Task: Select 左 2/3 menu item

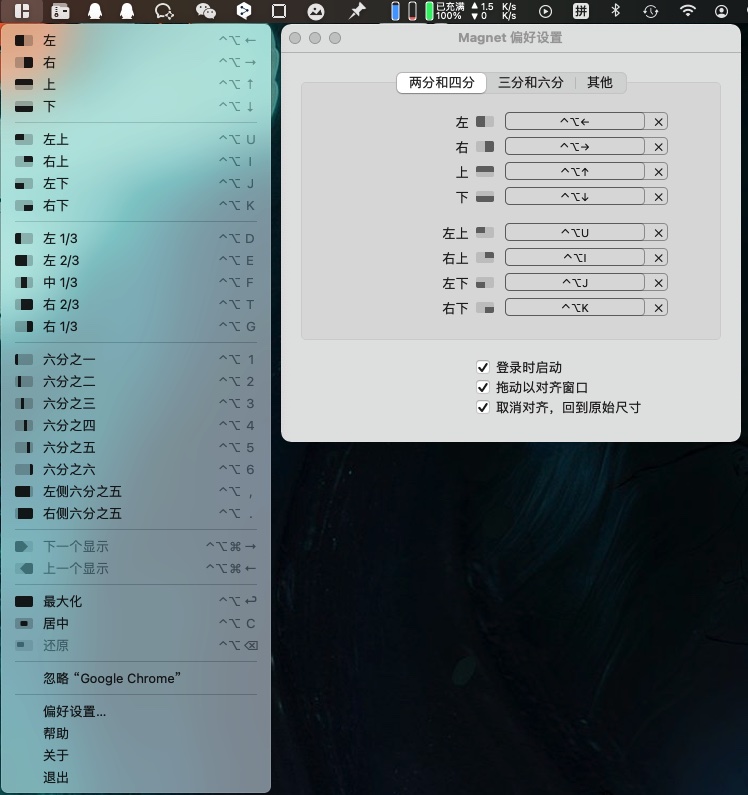Action: click(x=135, y=260)
